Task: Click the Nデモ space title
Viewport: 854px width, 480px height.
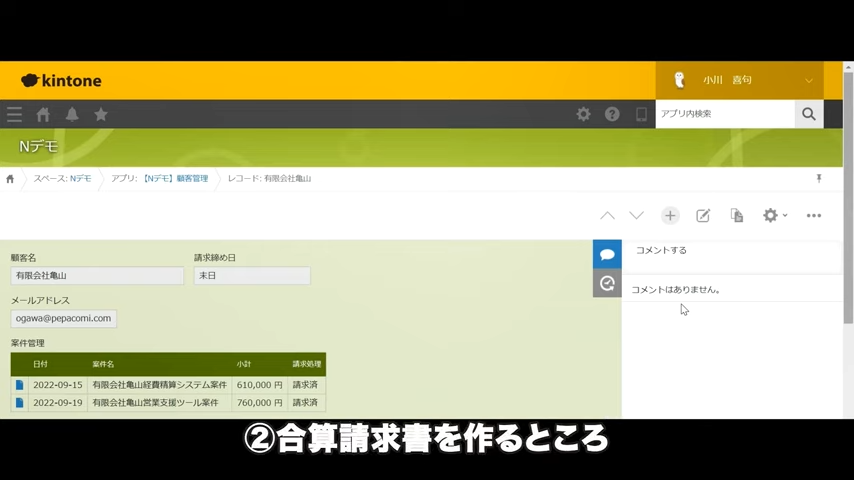Action: pos(38,147)
